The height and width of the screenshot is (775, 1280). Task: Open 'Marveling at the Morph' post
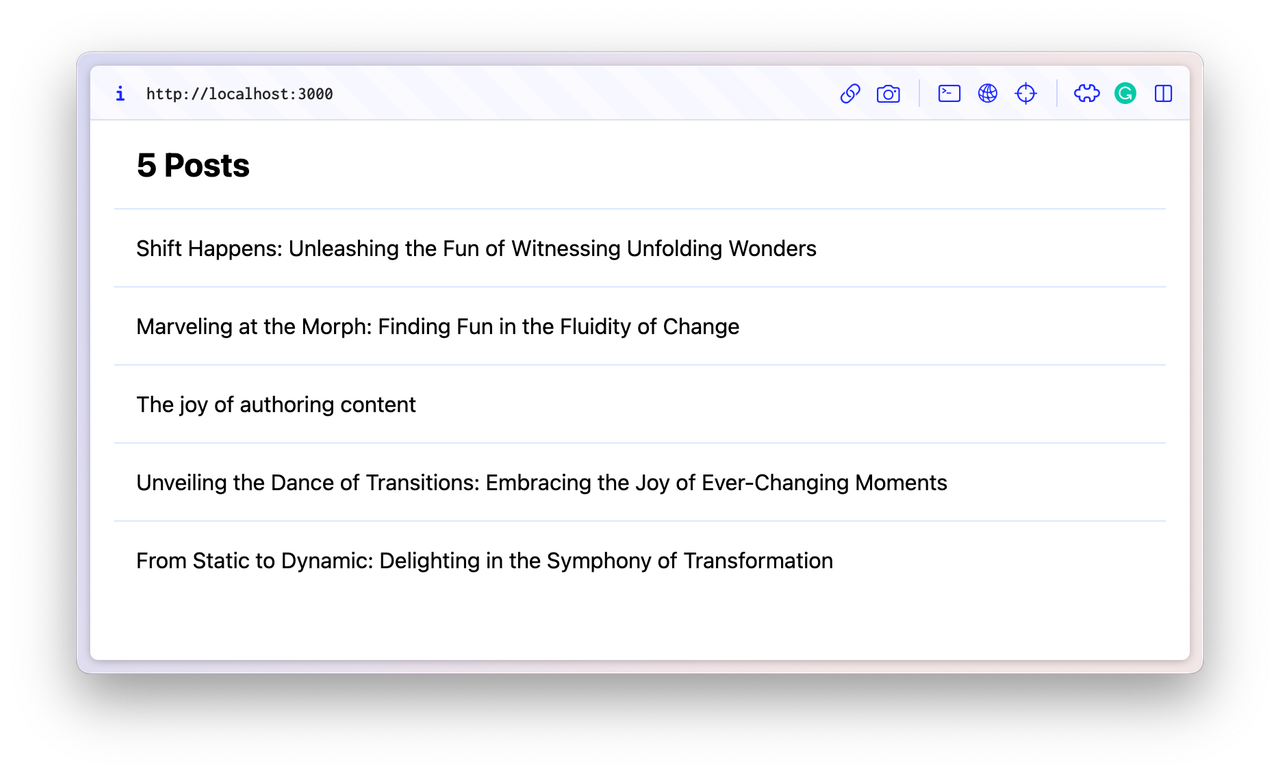click(438, 326)
